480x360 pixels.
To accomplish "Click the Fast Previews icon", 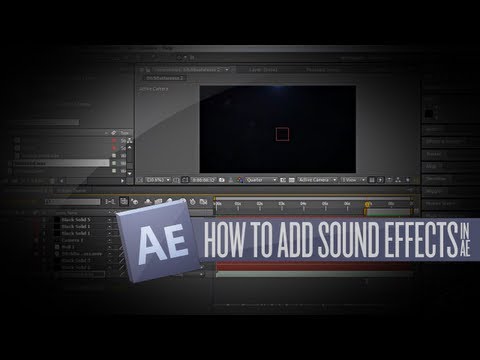I will coord(380,180).
